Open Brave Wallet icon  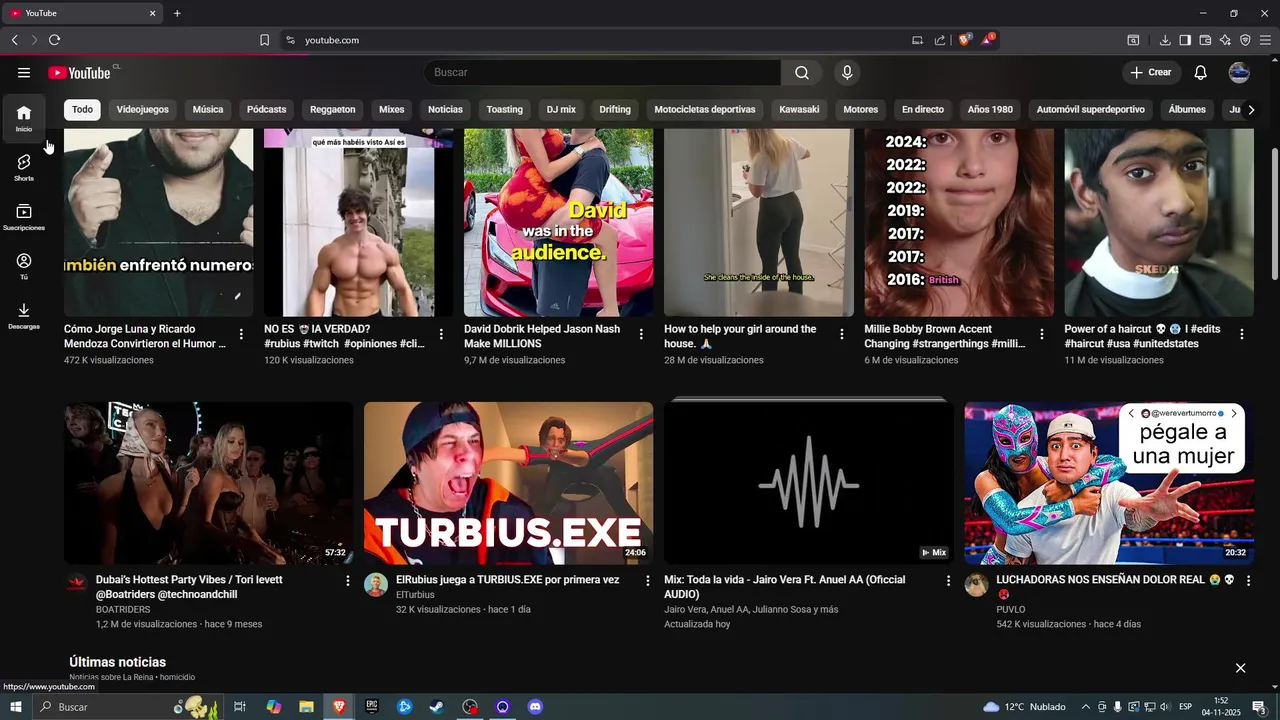tap(1205, 40)
